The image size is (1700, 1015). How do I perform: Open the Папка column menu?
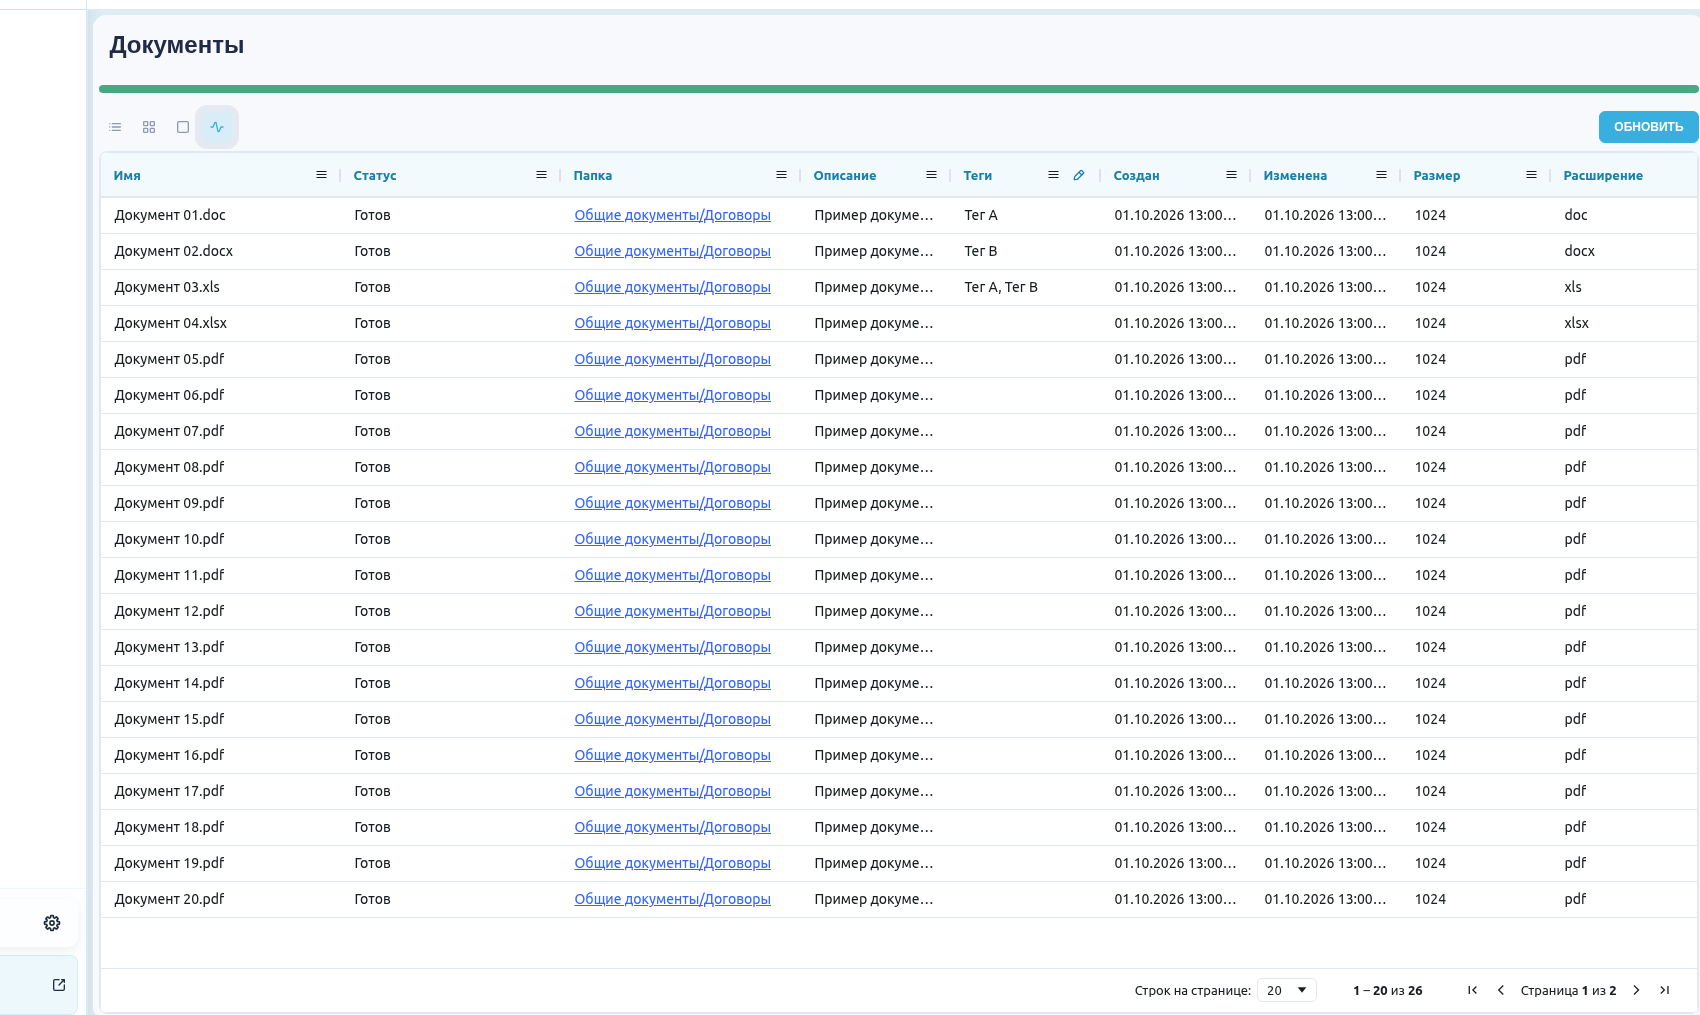(x=781, y=175)
